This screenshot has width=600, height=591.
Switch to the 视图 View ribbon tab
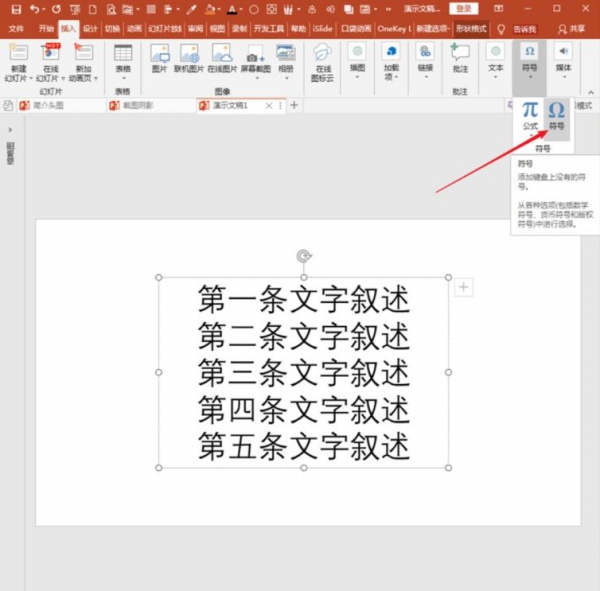(x=217, y=29)
